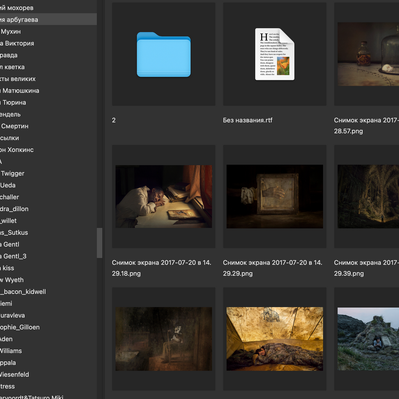Select the 'Tatsuro Miki' sidebar row
Viewport: 399px width, 399px height.
click(48, 396)
